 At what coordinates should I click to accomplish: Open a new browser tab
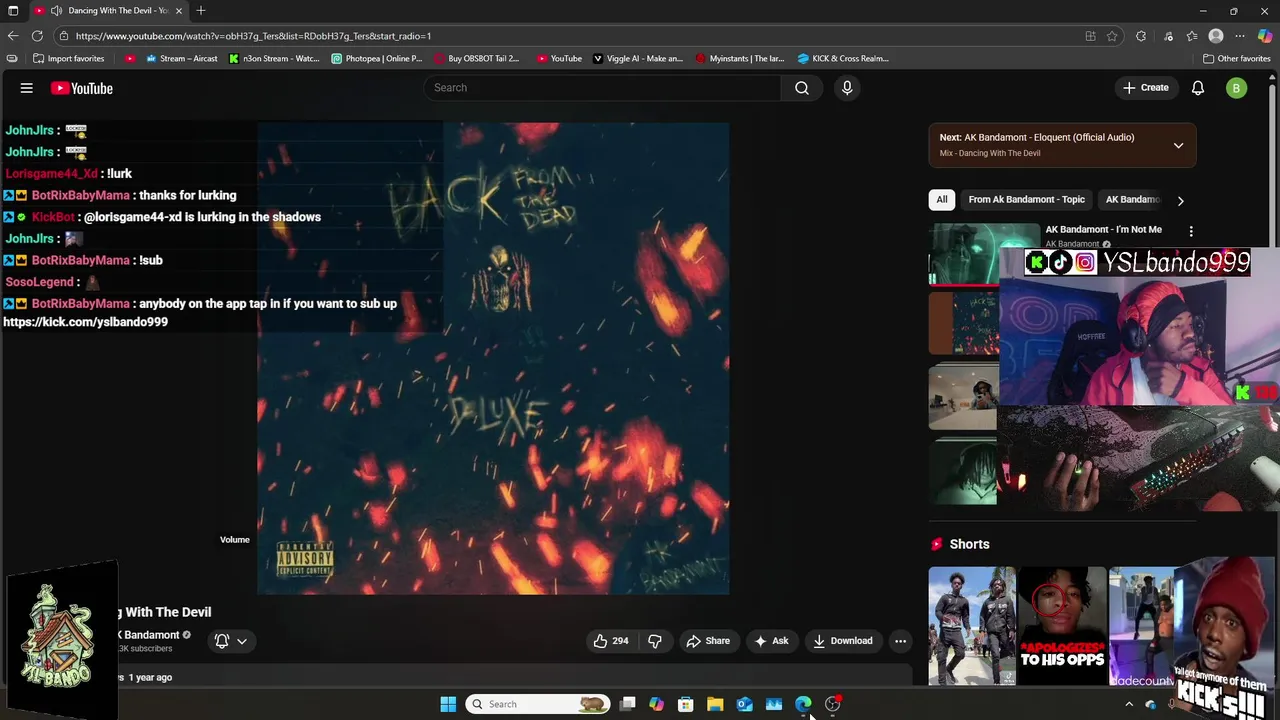201,10
